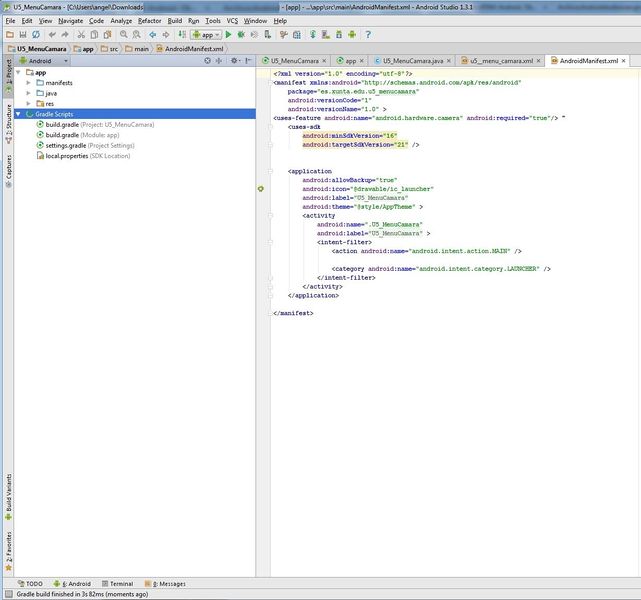Image resolution: width=641 pixels, height=600 pixels.
Task: Click the Help question mark icon
Action: [368, 35]
